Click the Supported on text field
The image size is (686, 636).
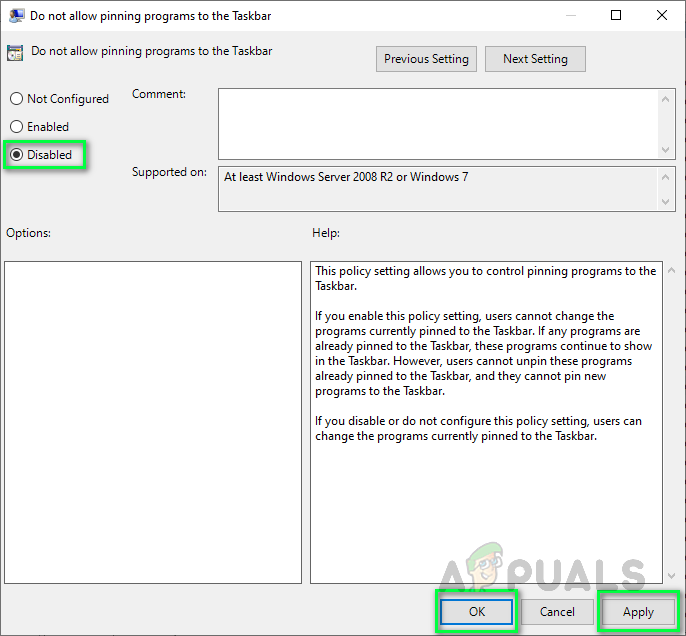[438, 189]
